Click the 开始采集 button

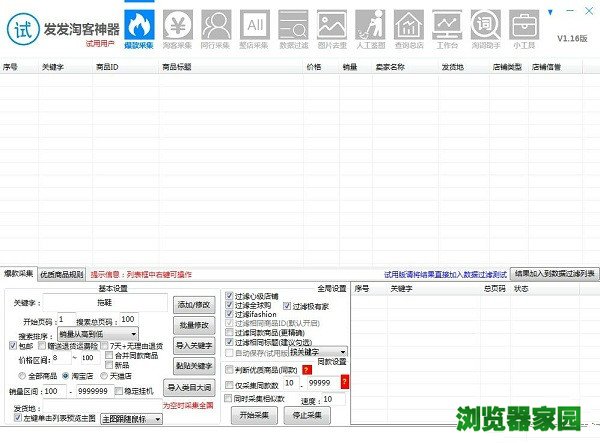click(252, 412)
